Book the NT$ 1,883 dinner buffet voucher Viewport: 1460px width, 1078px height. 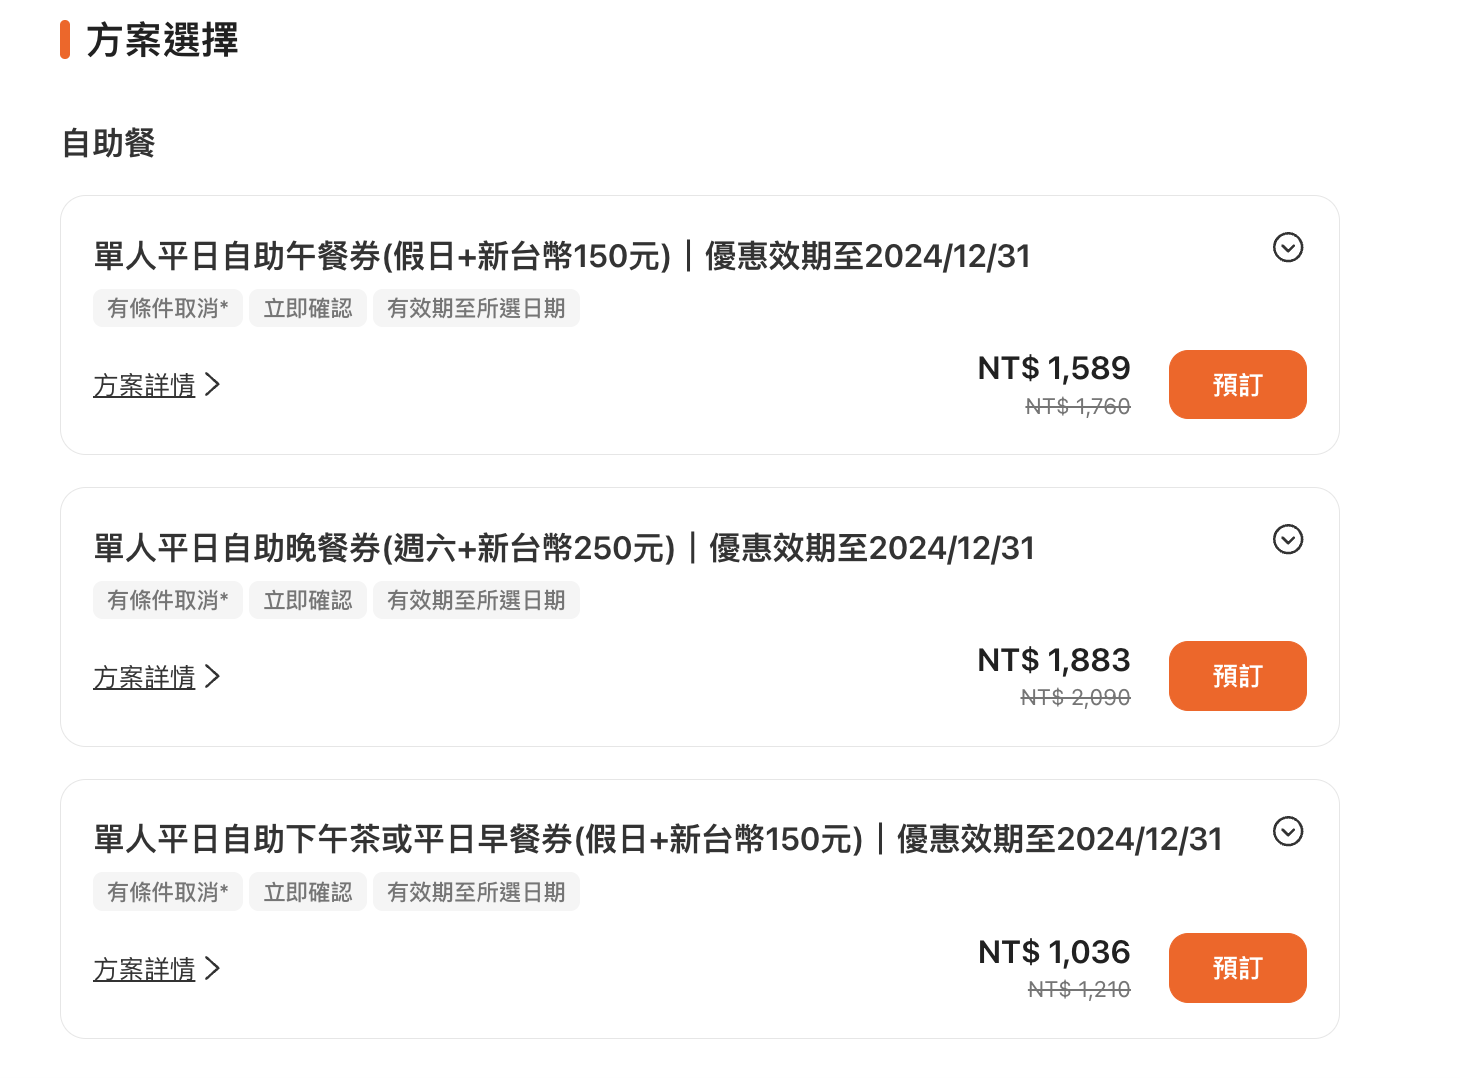1237,676
